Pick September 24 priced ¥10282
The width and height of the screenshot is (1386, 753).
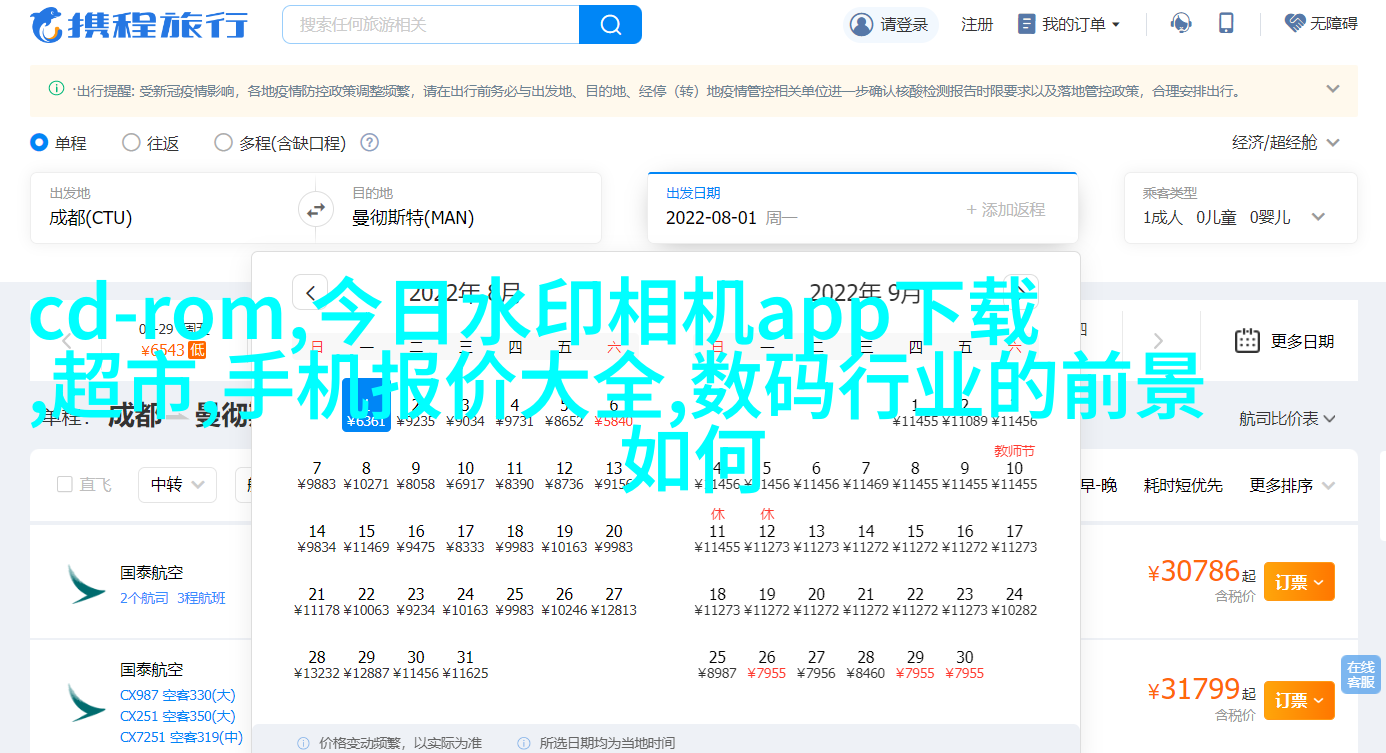(x=1014, y=601)
